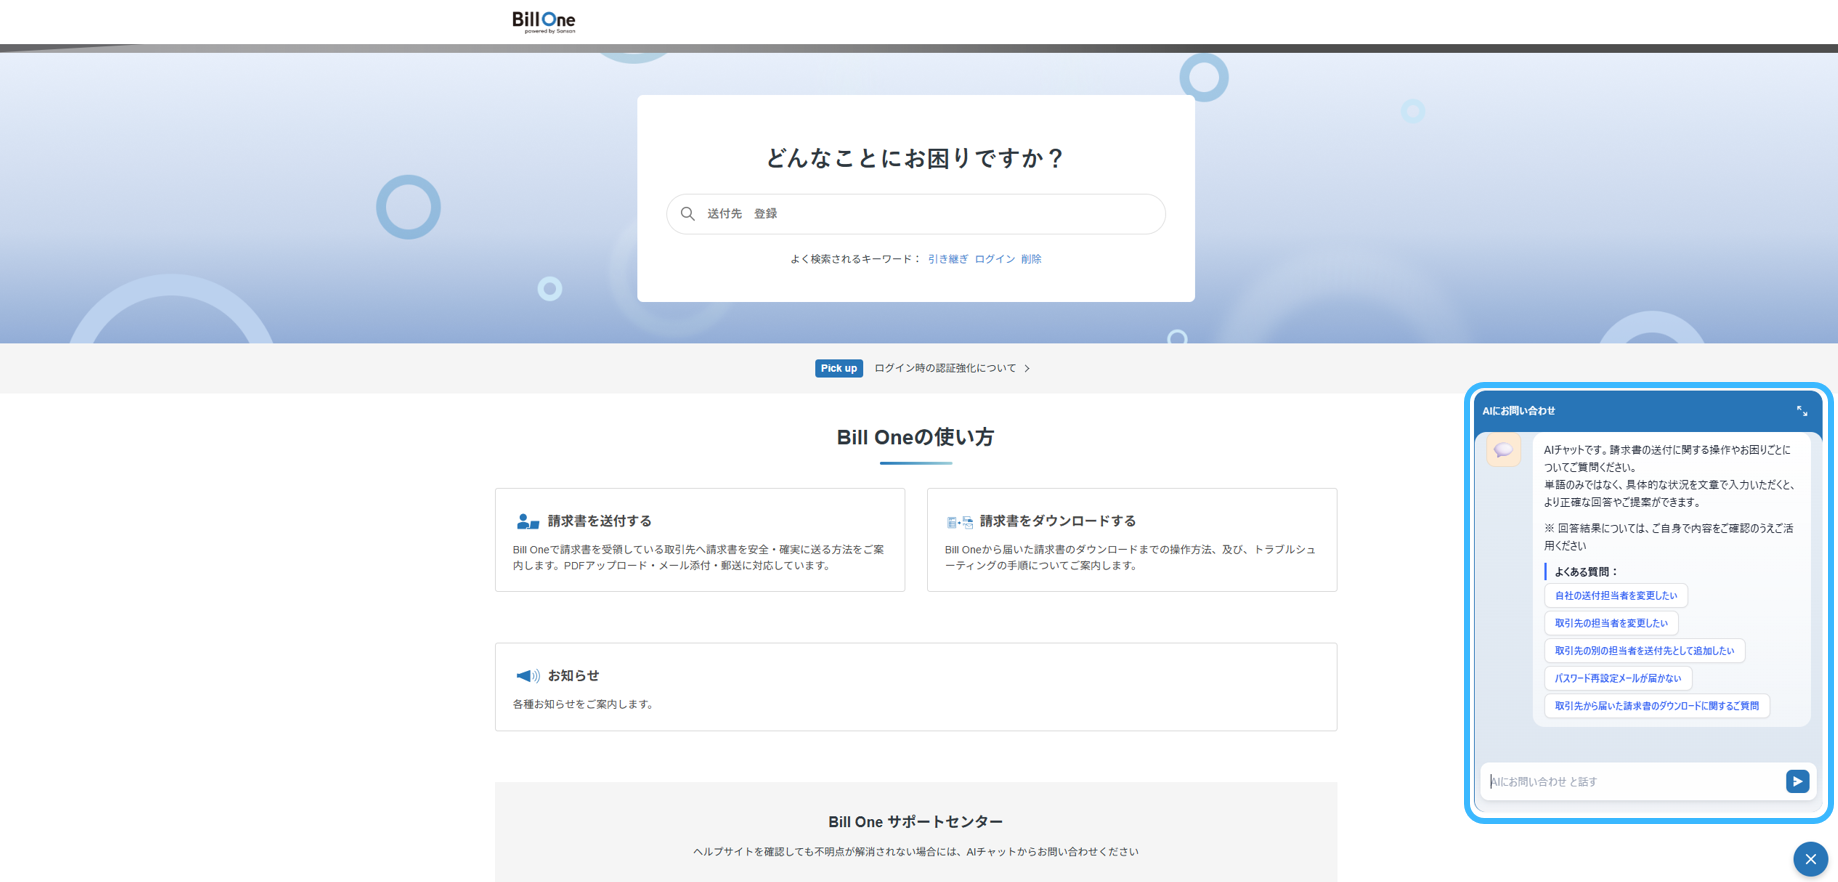
Task: Choose 取引先の別の担当者を送付先として追加したい question
Action: coord(1644,651)
